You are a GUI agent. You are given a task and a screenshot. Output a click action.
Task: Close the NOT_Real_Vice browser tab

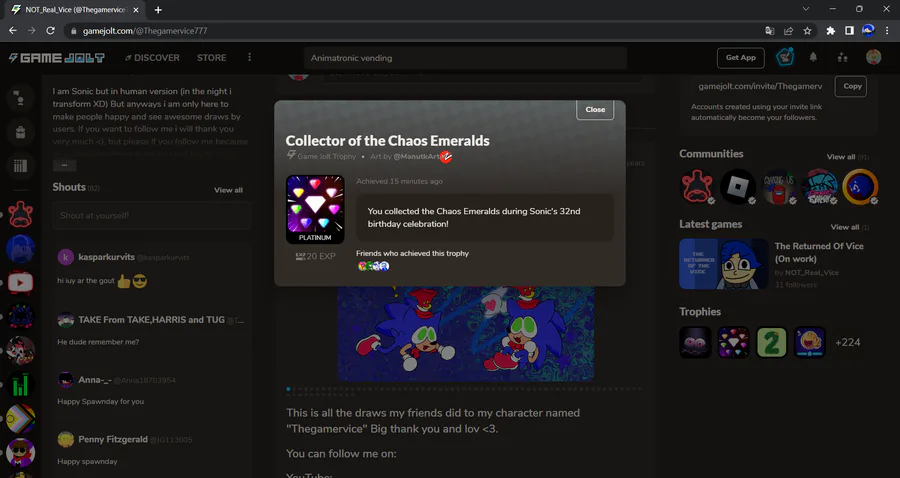[x=136, y=10]
